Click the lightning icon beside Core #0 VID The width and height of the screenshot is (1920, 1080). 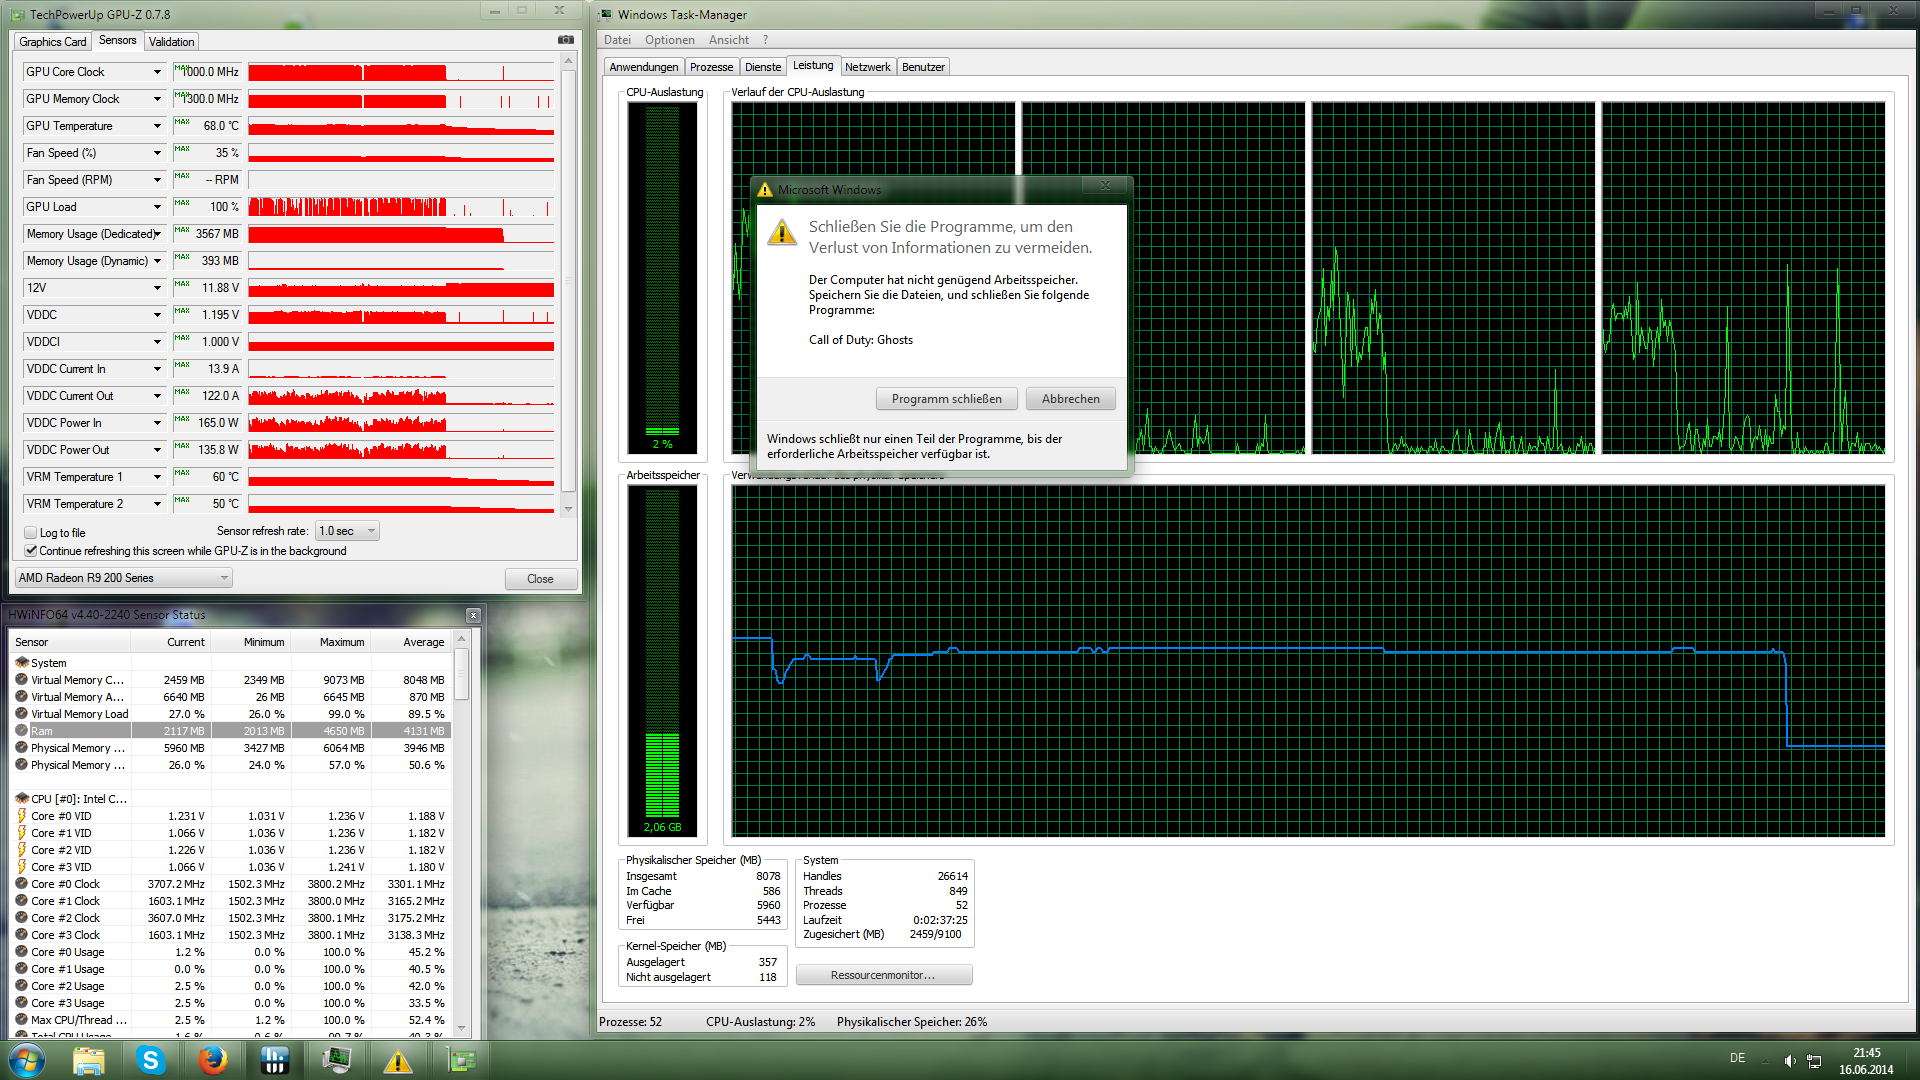click(x=22, y=815)
